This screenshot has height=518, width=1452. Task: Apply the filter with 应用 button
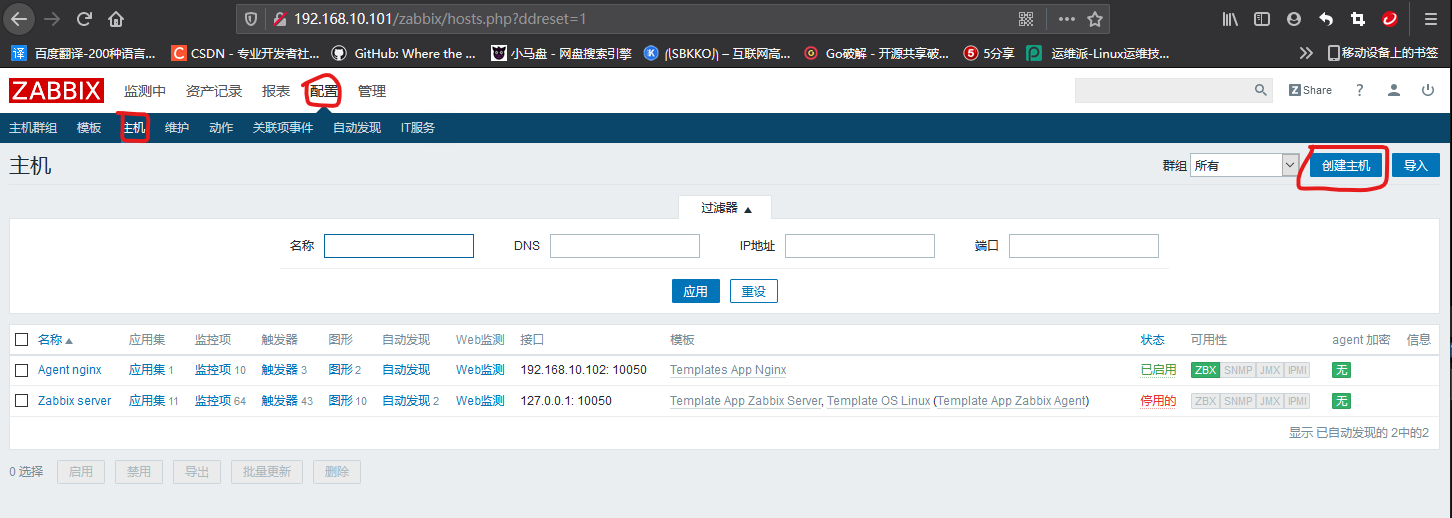point(695,291)
